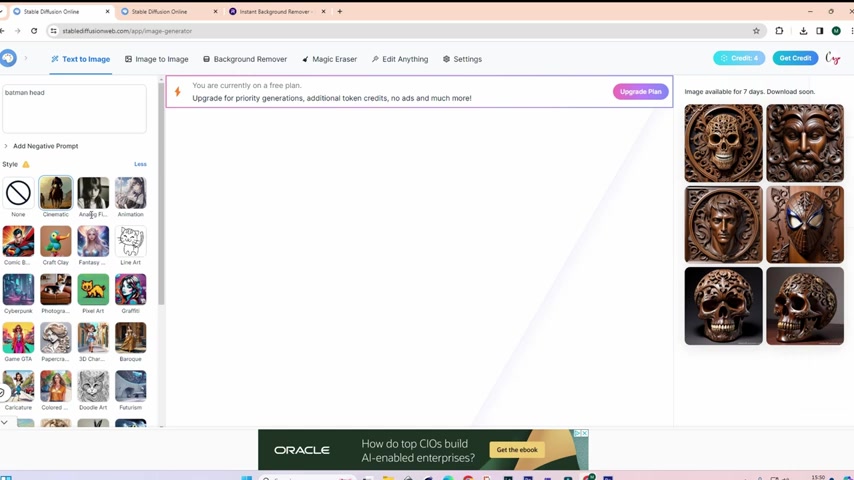Open the Text to Image tab

coord(81,59)
